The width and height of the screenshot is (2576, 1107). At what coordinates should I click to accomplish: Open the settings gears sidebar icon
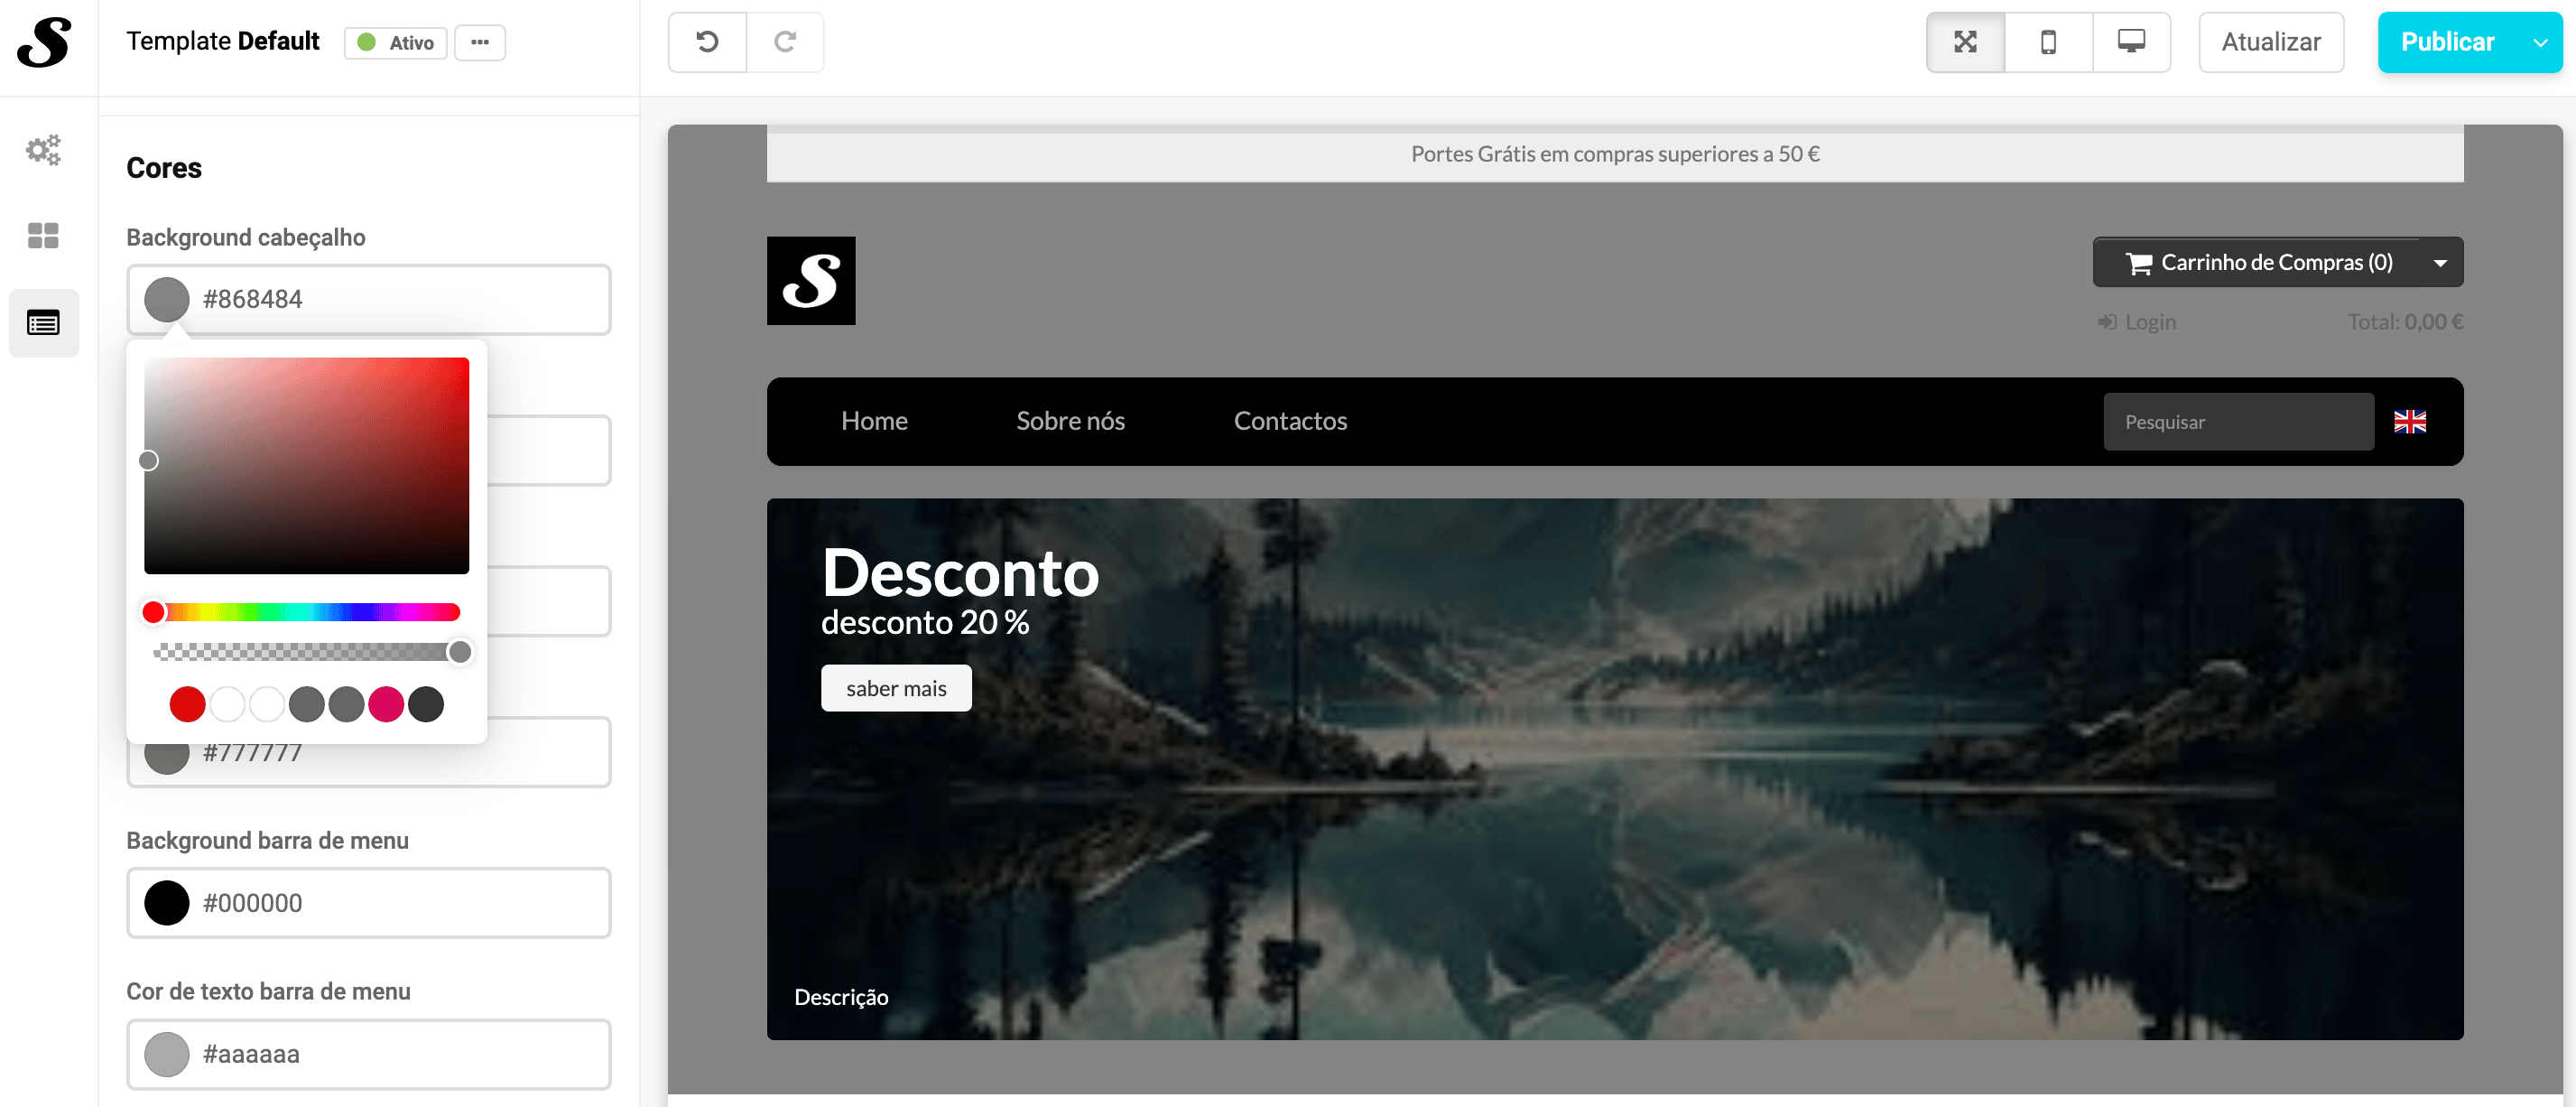click(x=43, y=150)
